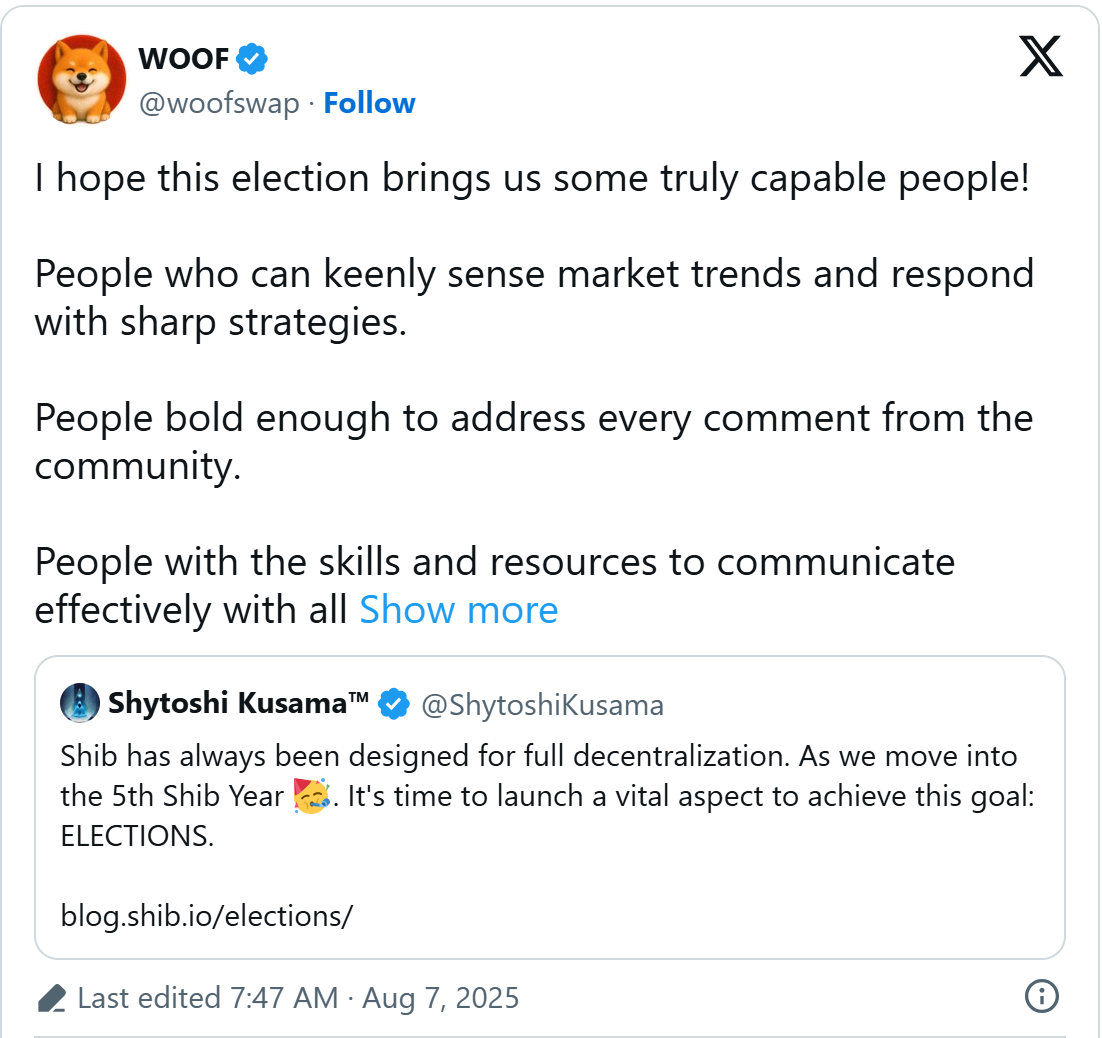1102x1038 pixels.
Task: Click WOOF's blue verified badge
Action: [252, 59]
